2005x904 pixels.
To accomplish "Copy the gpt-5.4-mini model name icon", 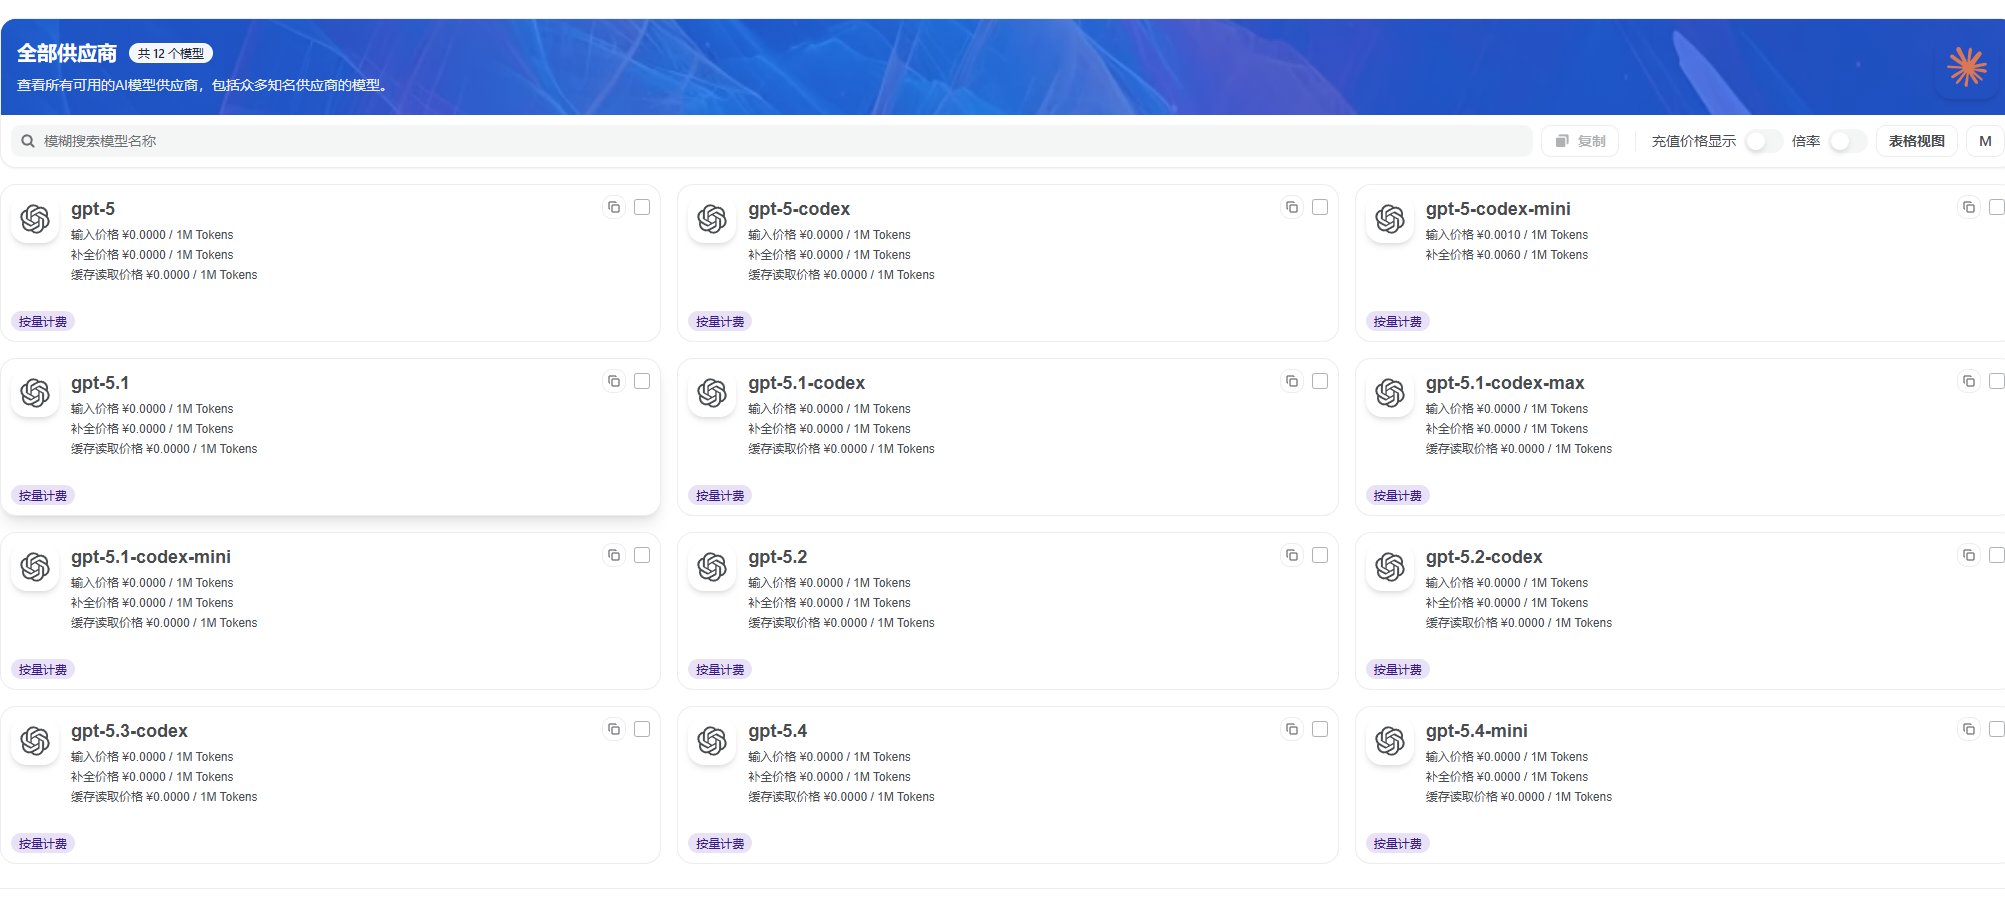I will tap(1969, 729).
